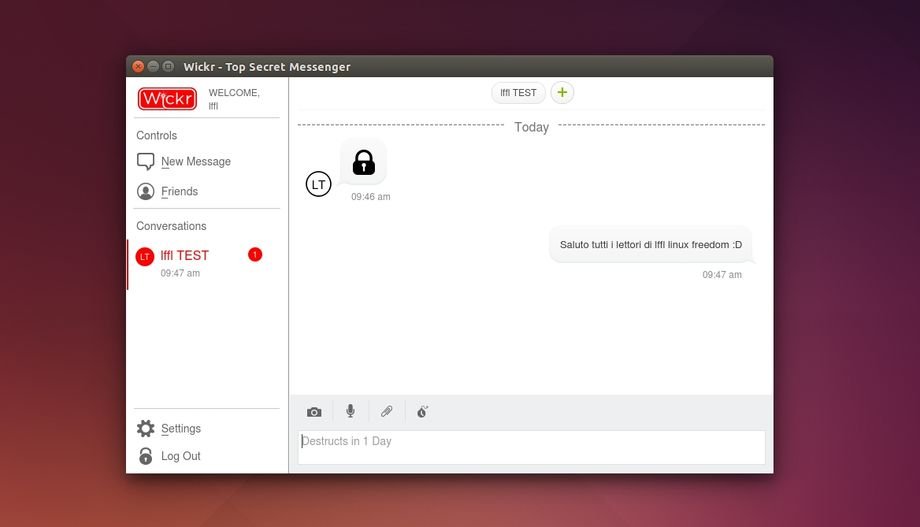
Task: Add a participant with the green plus
Action: (562, 92)
